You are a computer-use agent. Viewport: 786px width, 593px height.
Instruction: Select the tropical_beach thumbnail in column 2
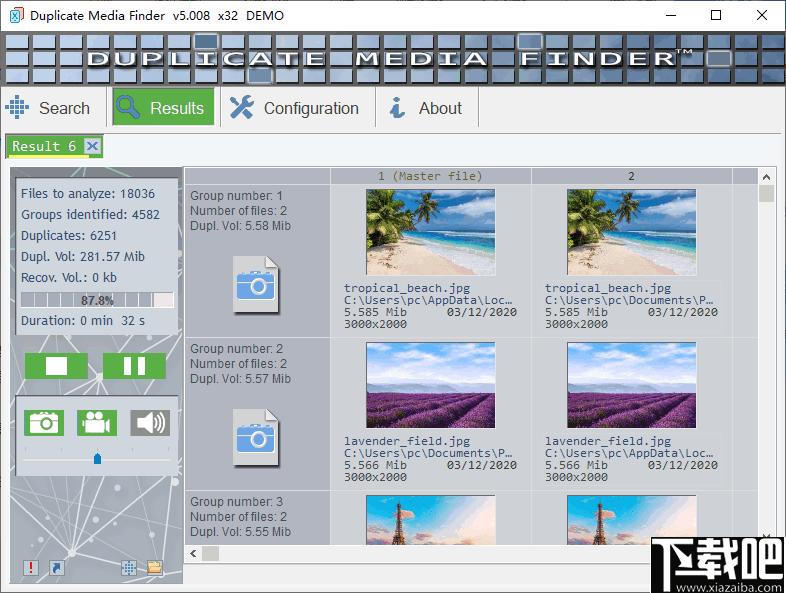[x=632, y=232]
